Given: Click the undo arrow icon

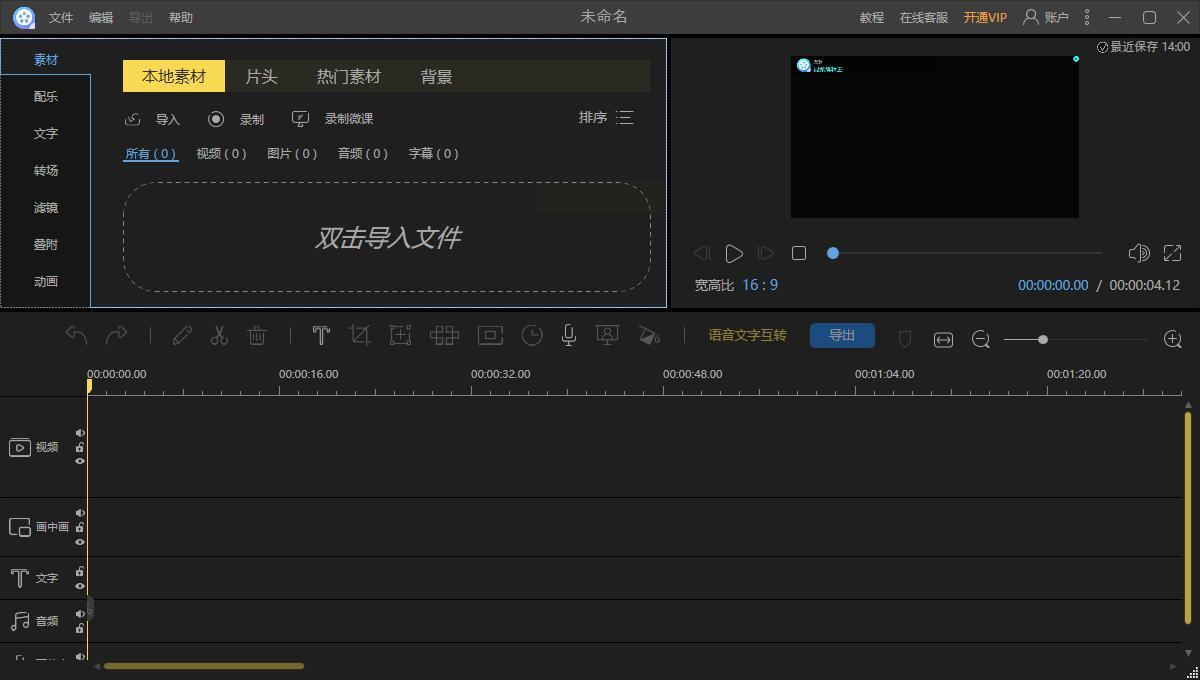Looking at the screenshot, I should [77, 335].
